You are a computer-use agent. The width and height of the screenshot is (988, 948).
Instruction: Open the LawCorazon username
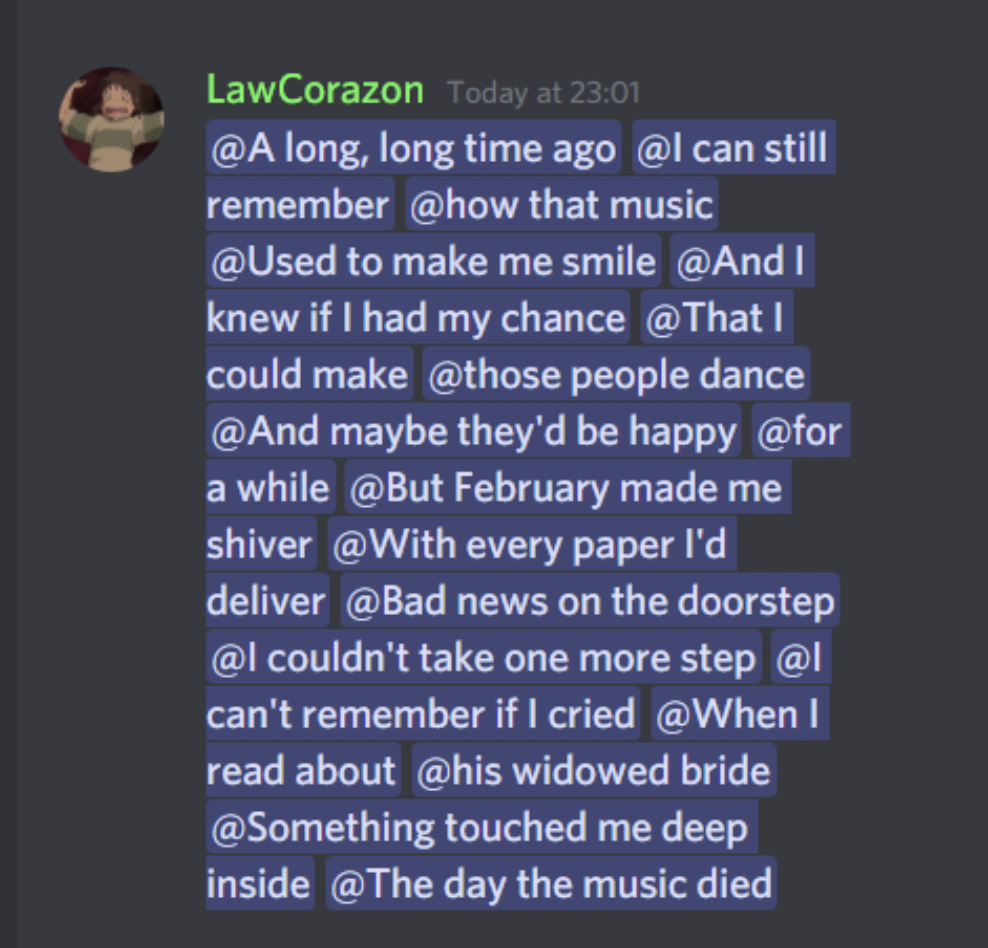315,90
